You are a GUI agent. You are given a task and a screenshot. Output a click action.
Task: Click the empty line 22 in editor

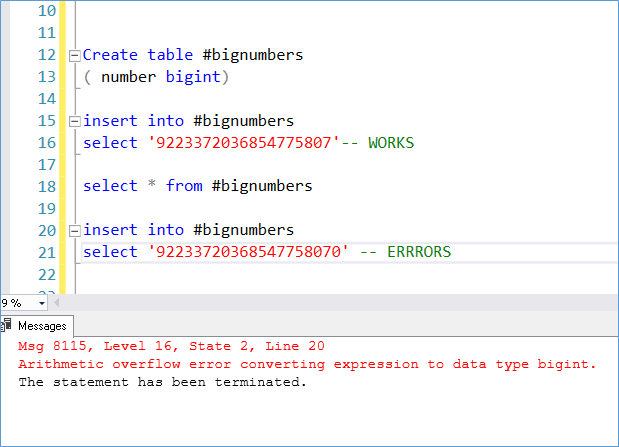(x=347, y=274)
